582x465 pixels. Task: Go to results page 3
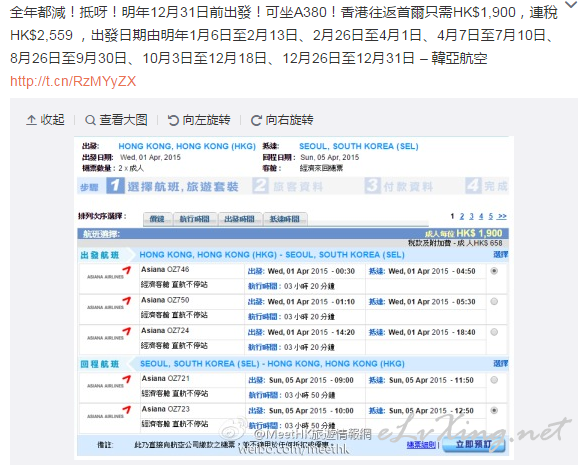click(471, 216)
